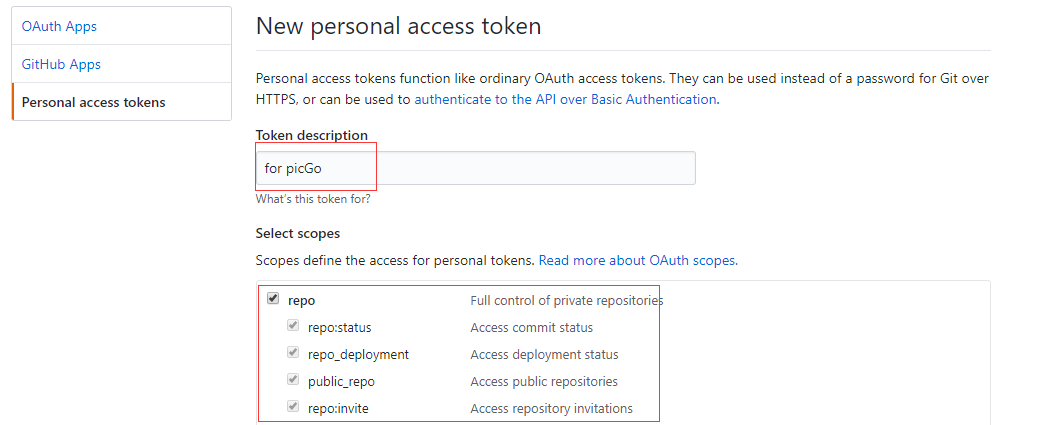The height and width of the screenshot is (425, 1042).
Task: Toggle the repo_deployment checkbox
Action: tap(293, 353)
